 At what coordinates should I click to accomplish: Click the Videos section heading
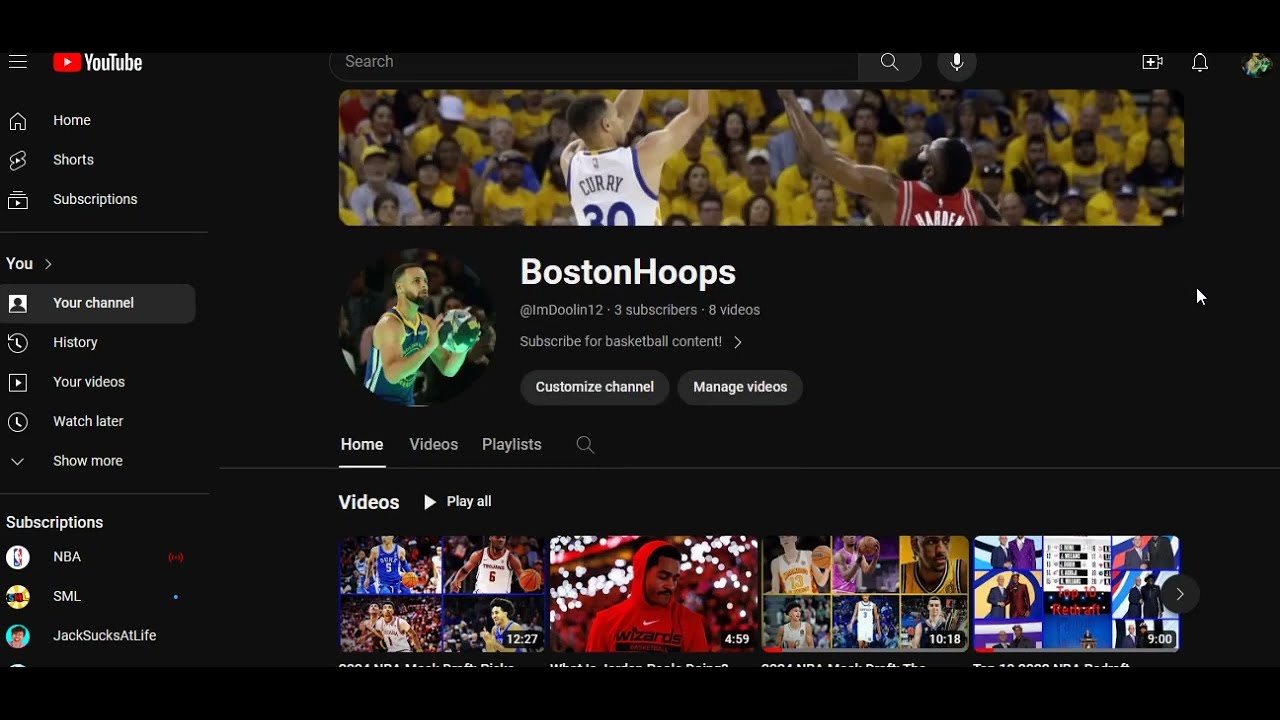click(369, 503)
